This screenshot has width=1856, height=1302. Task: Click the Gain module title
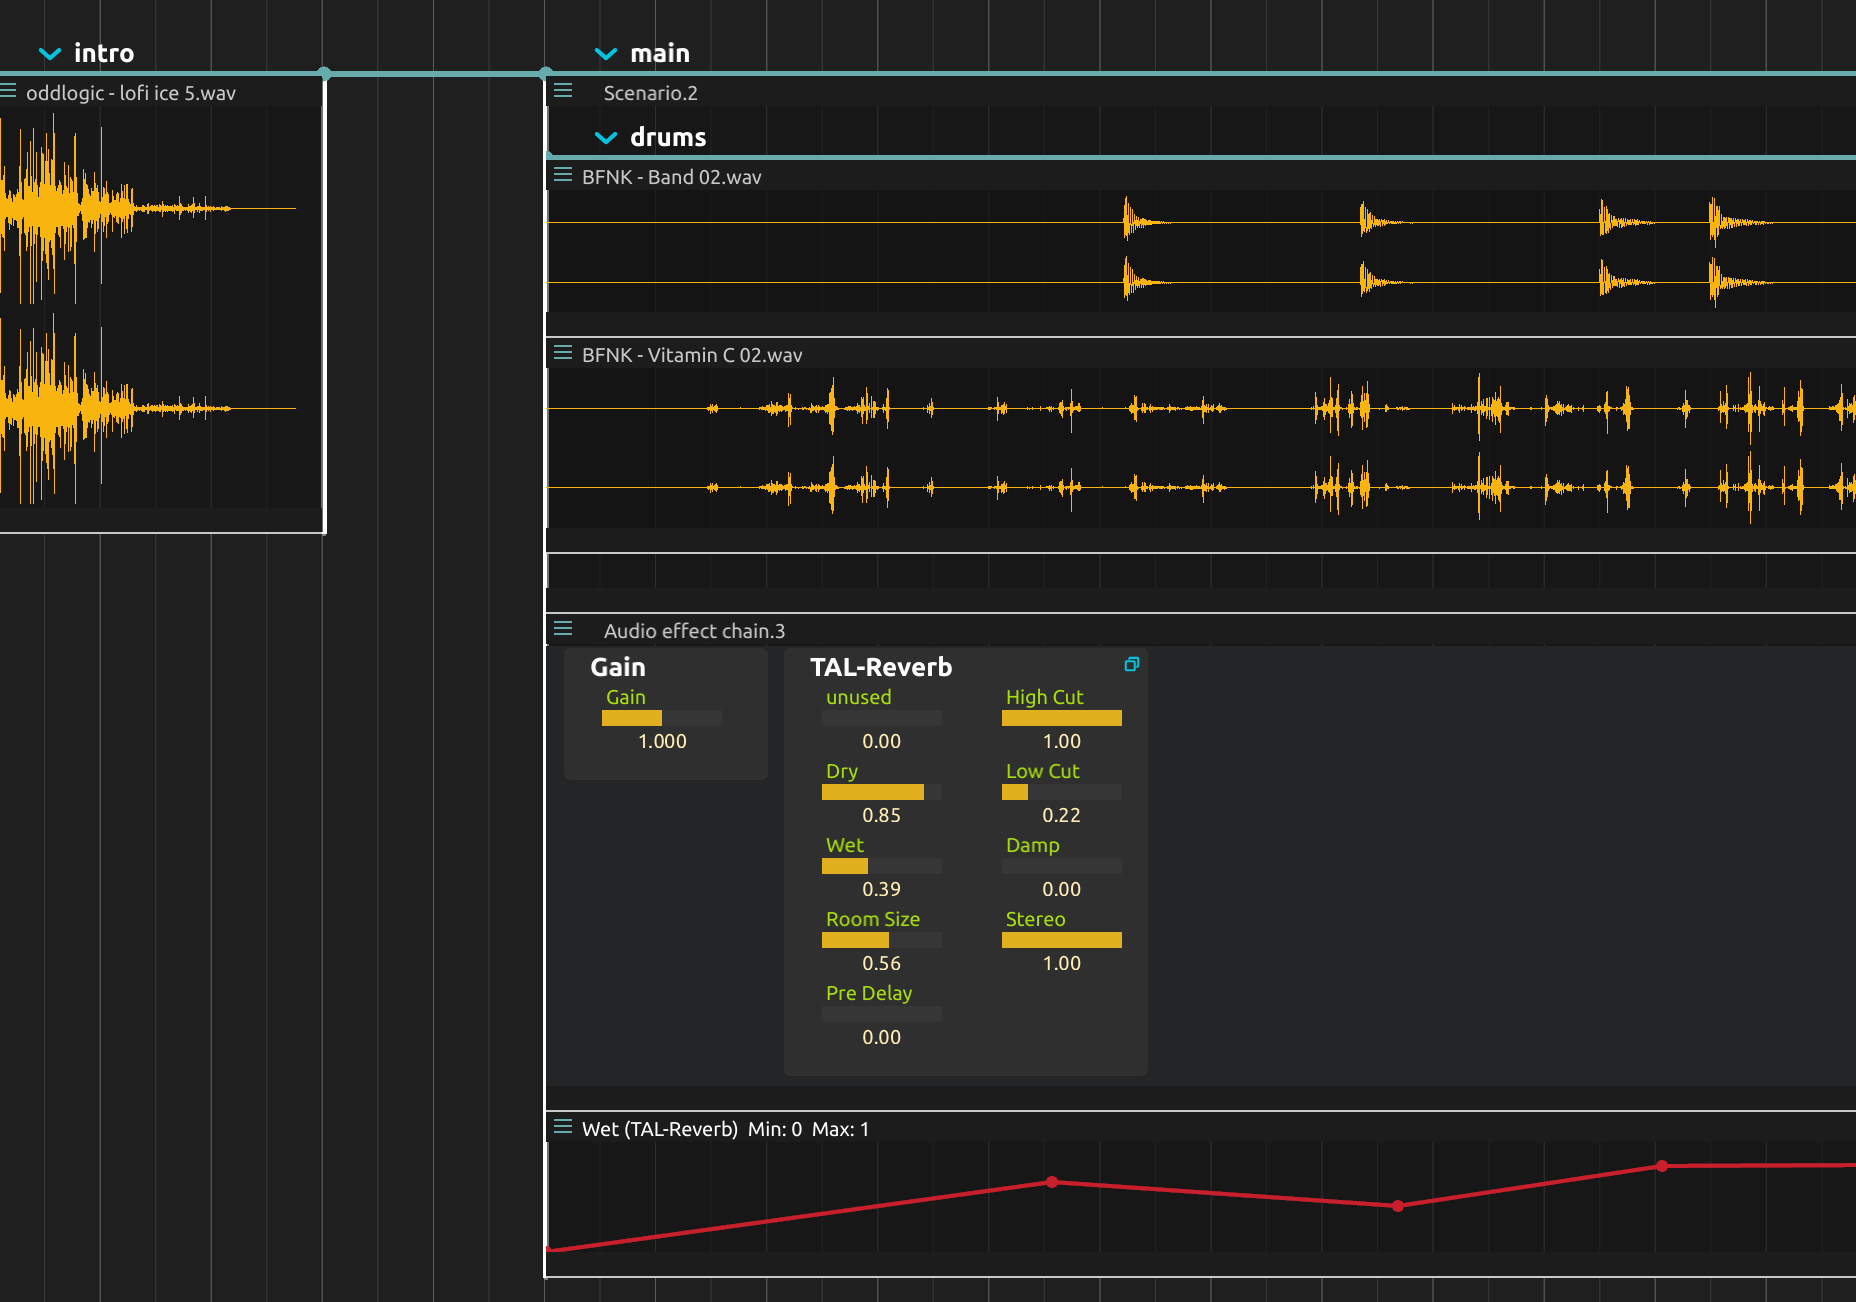pos(618,667)
